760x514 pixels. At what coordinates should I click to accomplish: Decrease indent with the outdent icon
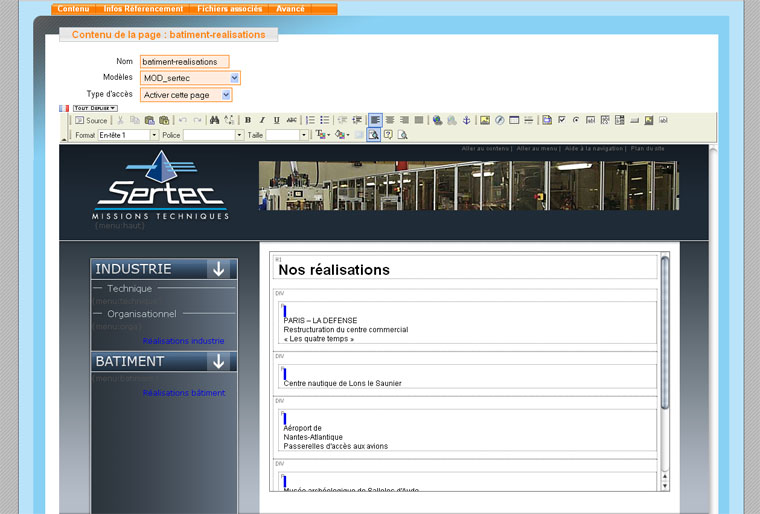342,120
